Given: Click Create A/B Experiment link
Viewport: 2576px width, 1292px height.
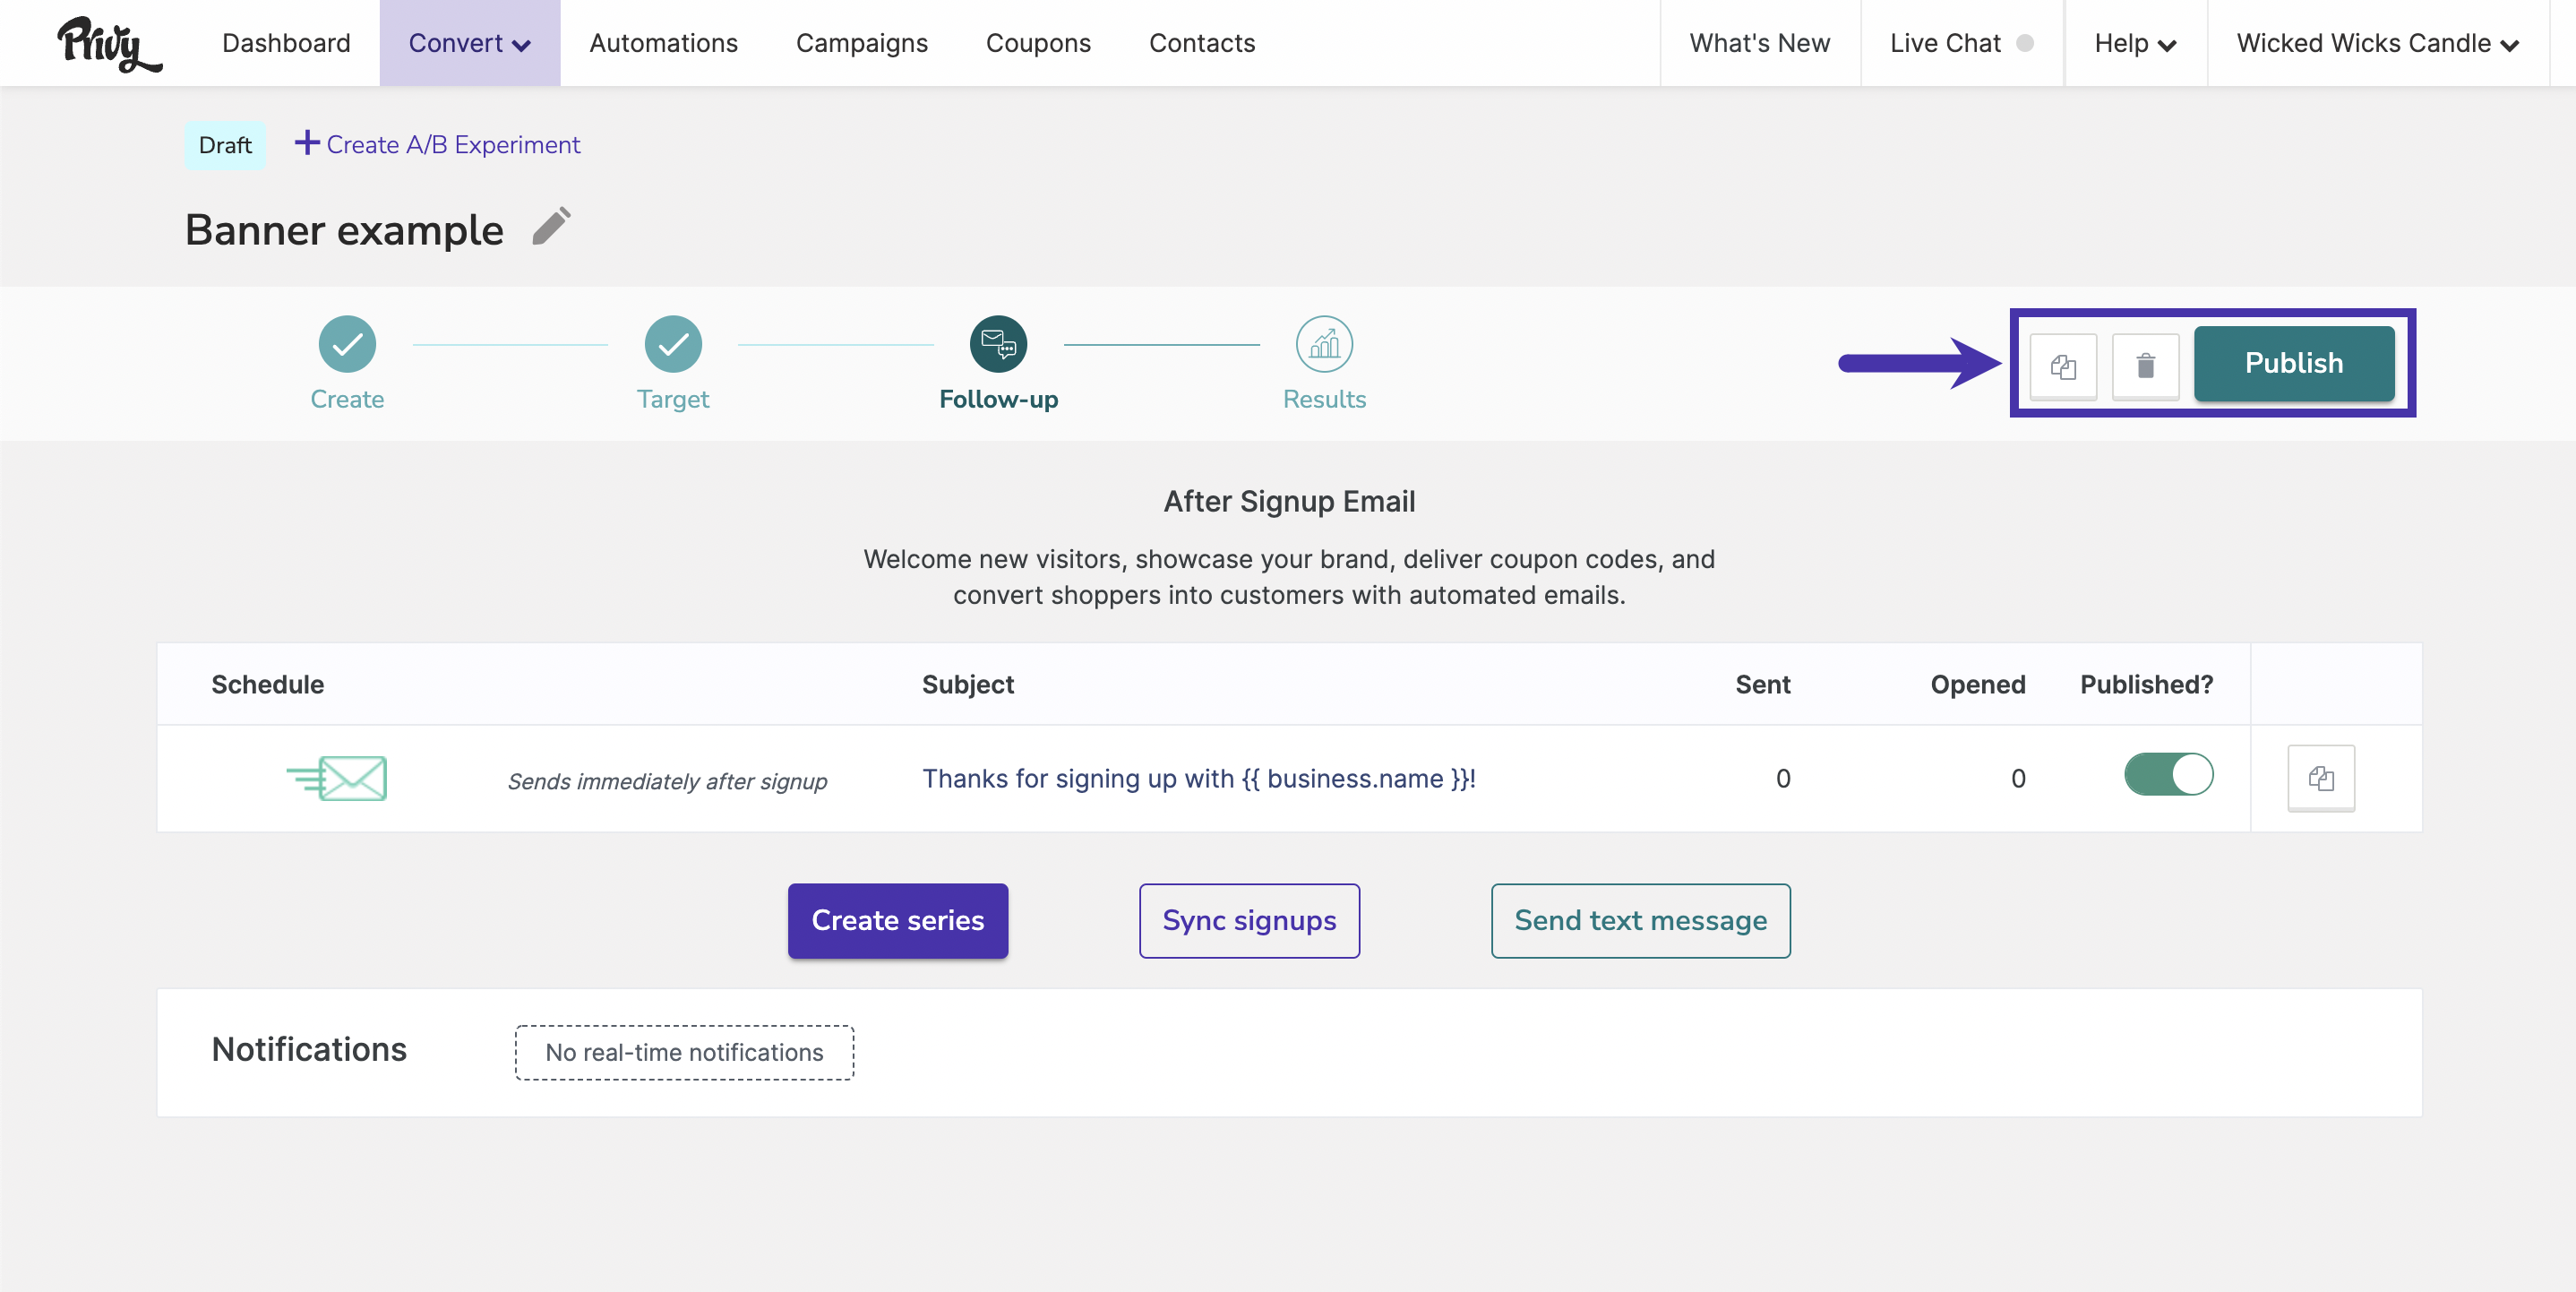Looking at the screenshot, I should tap(437, 144).
